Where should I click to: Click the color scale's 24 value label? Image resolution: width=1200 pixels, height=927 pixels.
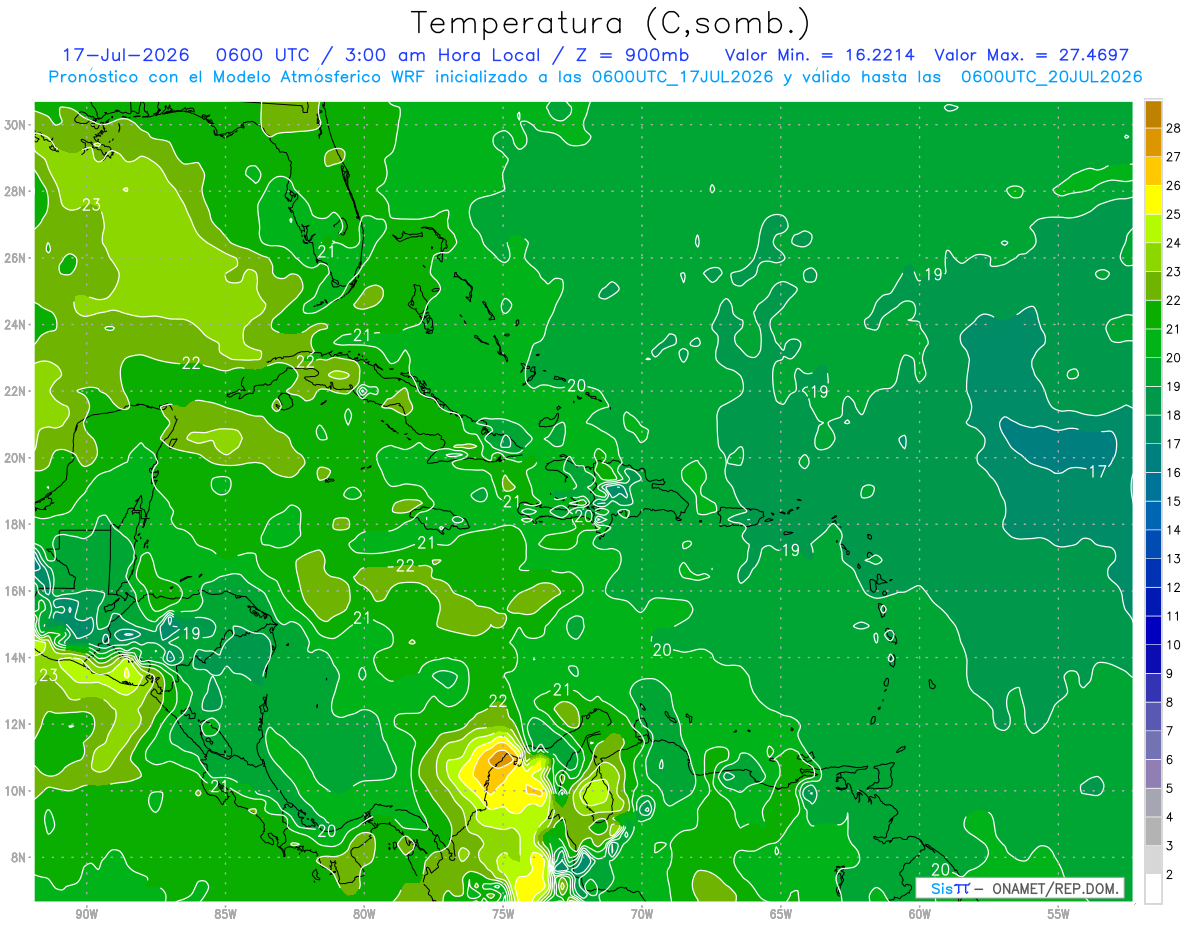tap(1174, 242)
